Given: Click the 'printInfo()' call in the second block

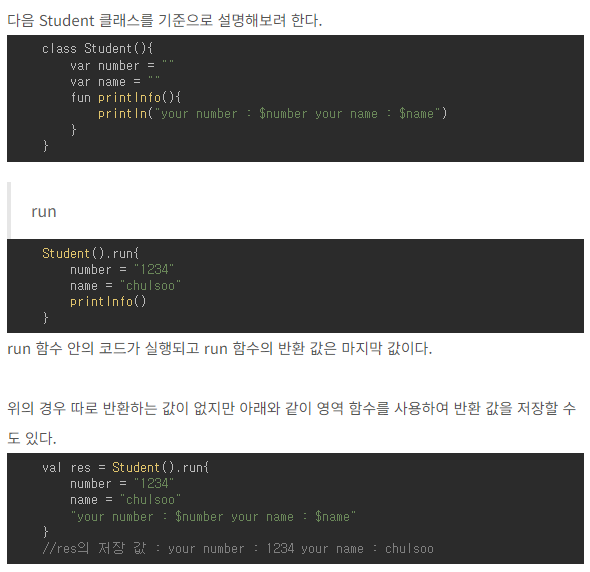Looking at the screenshot, I should (x=108, y=301).
